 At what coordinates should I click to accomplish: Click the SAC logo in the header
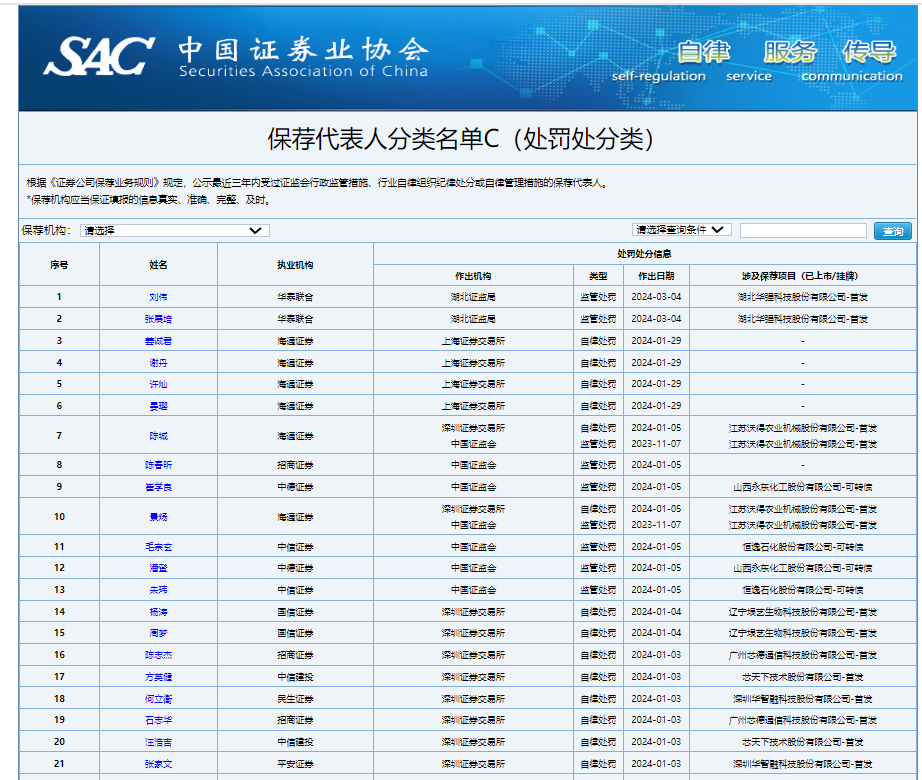[98, 56]
